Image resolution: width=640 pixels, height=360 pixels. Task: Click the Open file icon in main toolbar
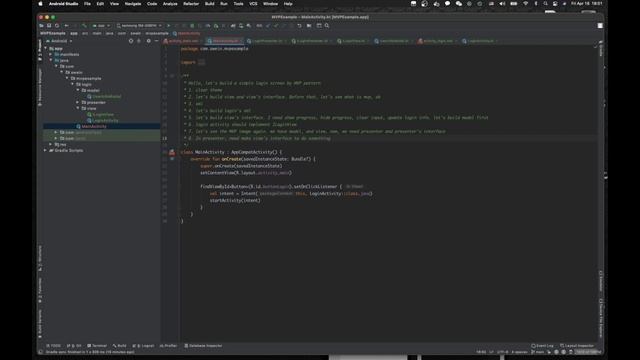coord(41,26)
